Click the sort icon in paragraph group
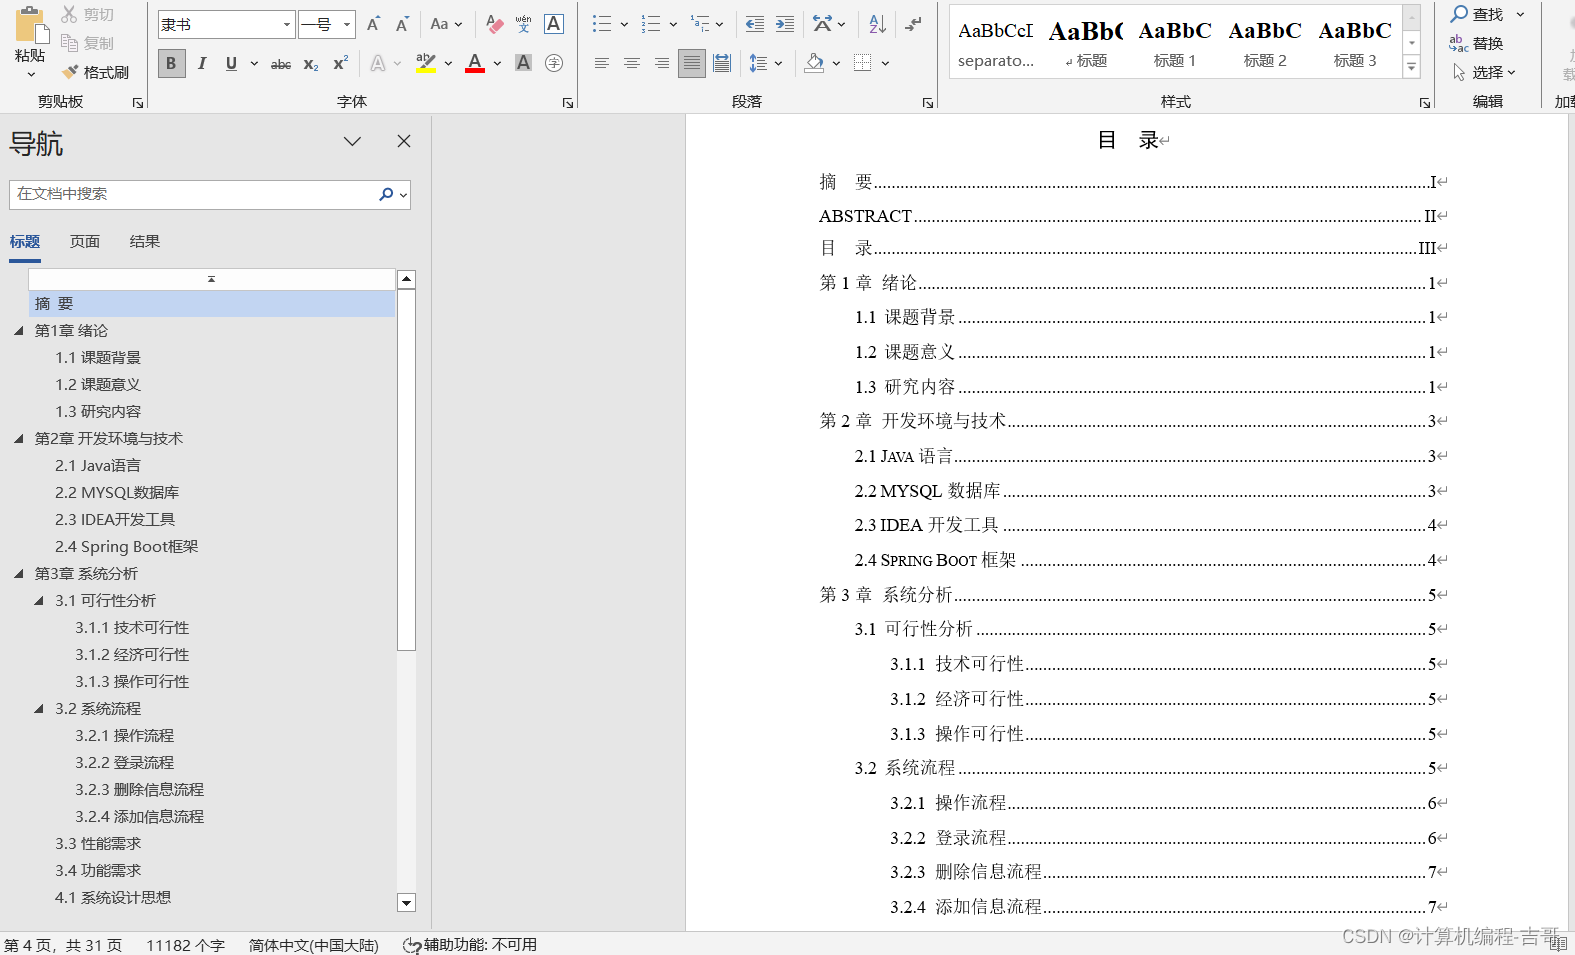Viewport: 1575px width, 955px height. coord(877,24)
